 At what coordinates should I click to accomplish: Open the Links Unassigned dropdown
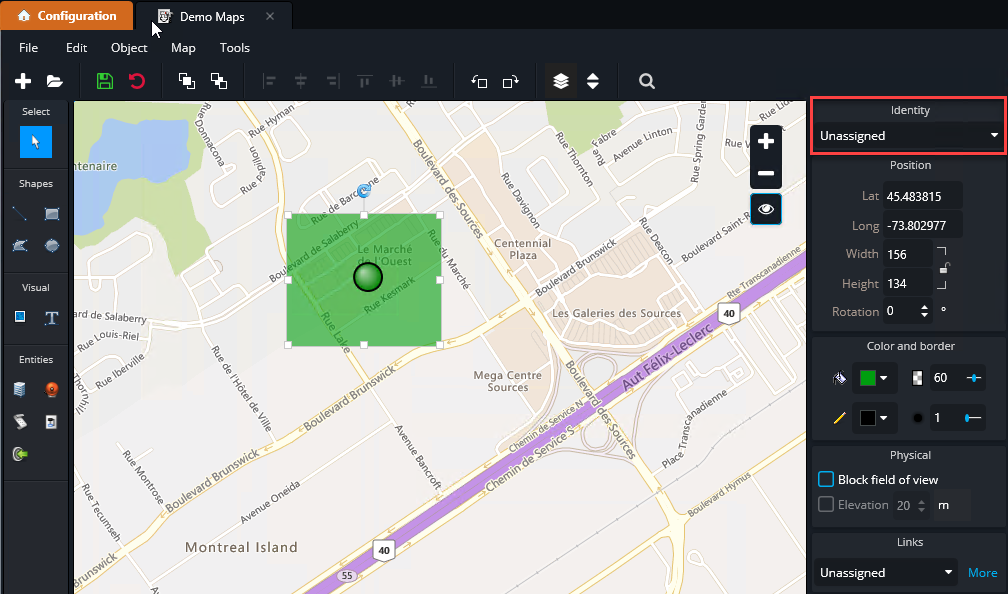[x=885, y=573]
